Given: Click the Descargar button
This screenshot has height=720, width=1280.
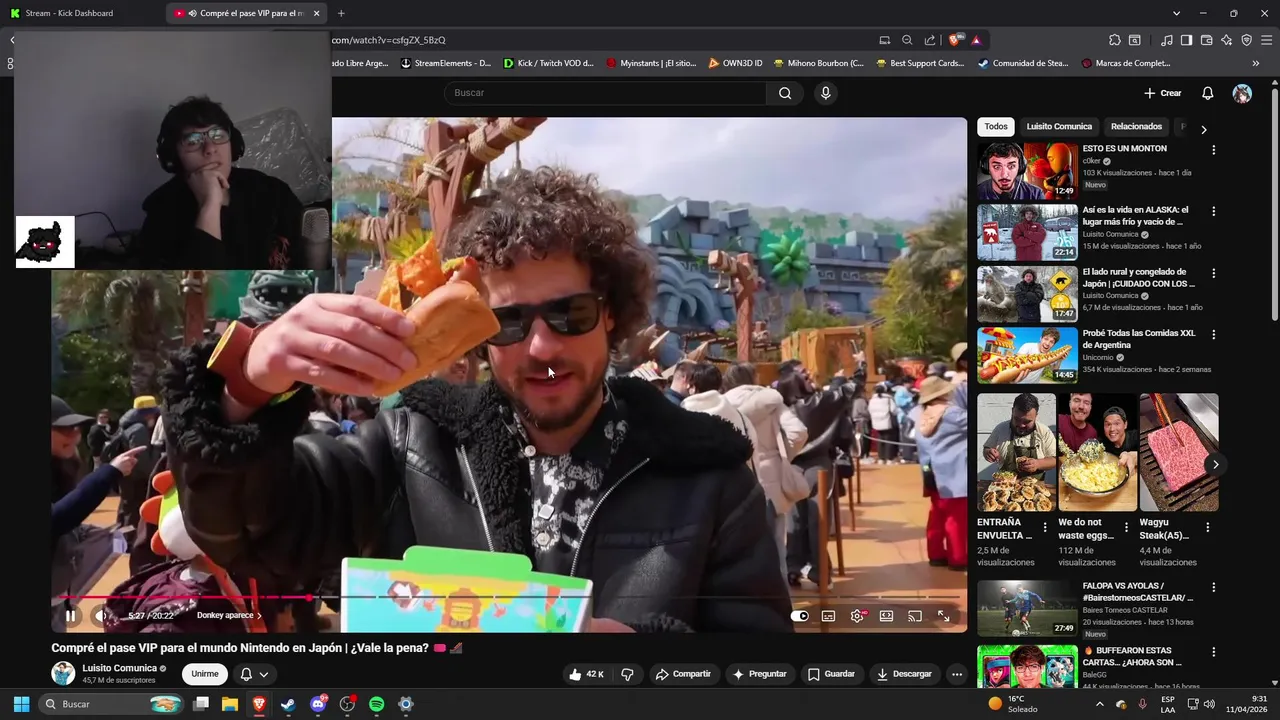Looking at the screenshot, I should click(x=904, y=674).
